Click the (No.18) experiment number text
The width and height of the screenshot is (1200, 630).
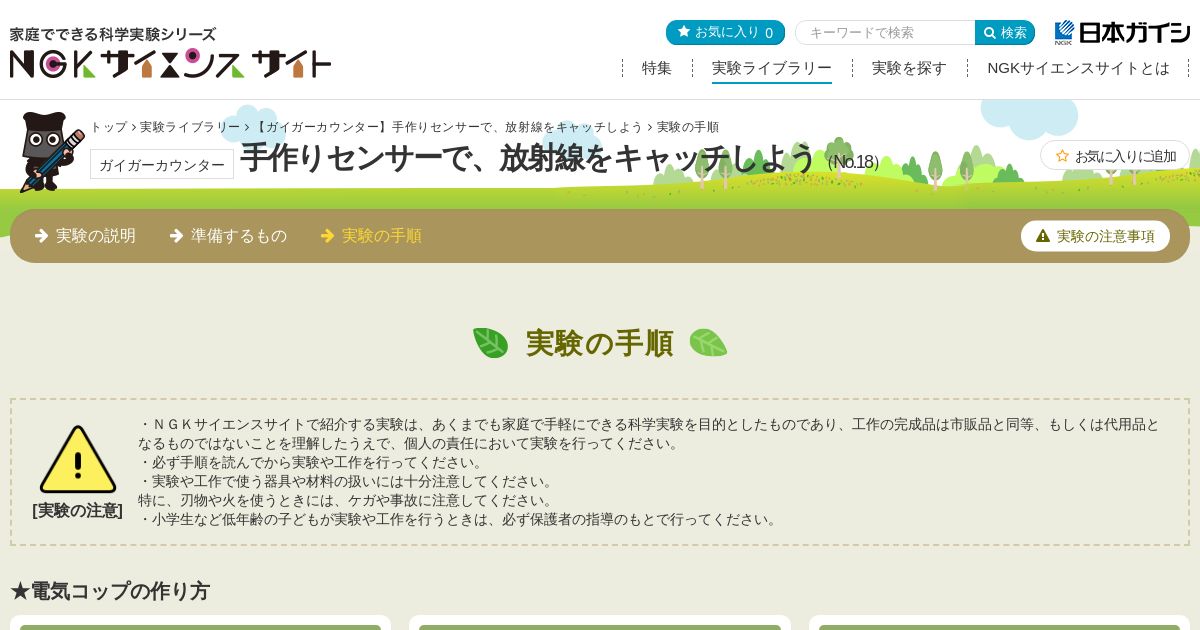point(853,162)
